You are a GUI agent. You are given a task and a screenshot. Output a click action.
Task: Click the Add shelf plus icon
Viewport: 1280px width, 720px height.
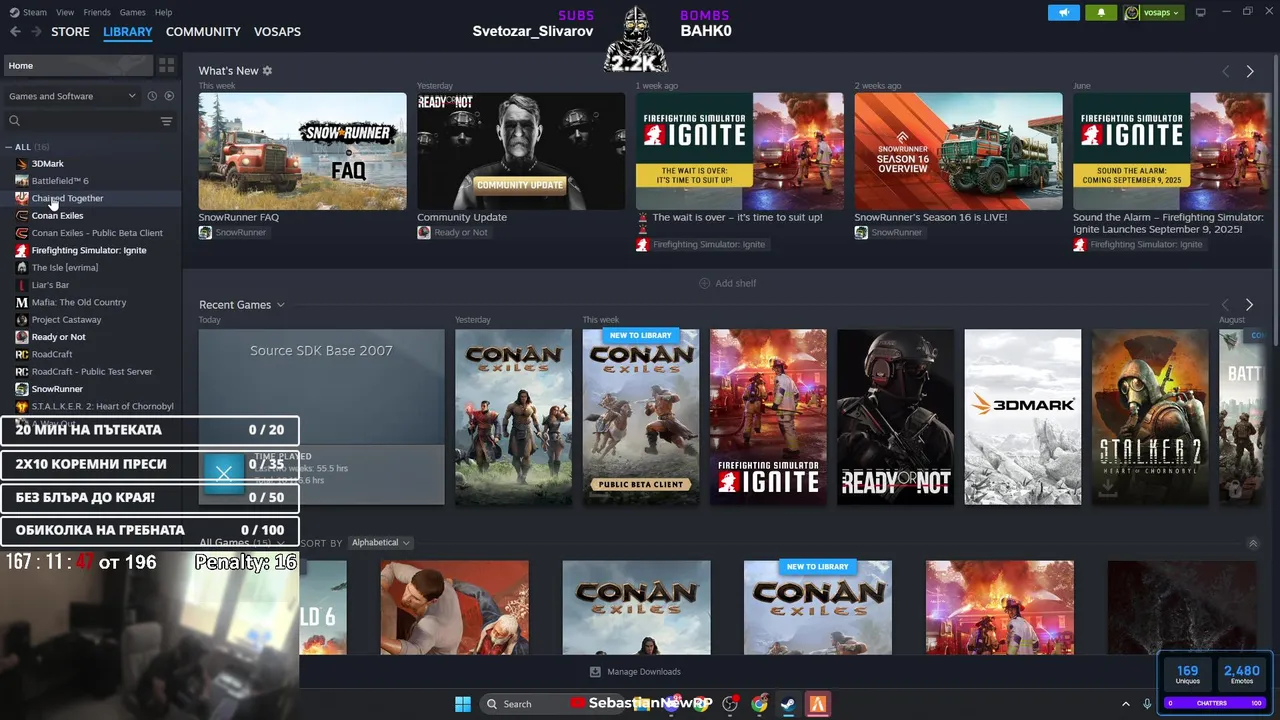point(704,283)
